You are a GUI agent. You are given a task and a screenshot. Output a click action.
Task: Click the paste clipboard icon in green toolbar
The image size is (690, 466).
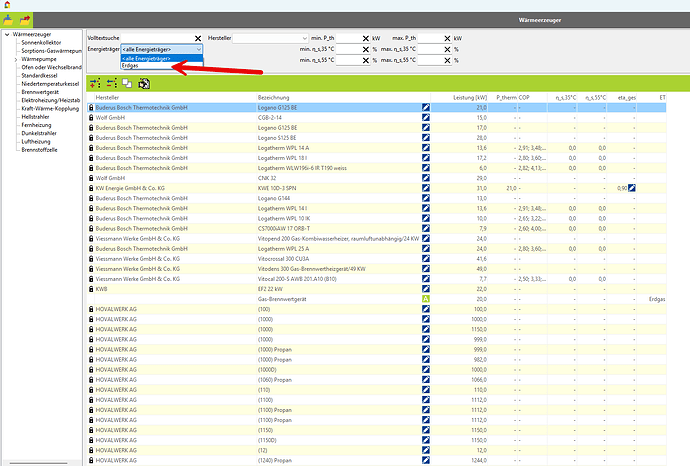pos(144,83)
